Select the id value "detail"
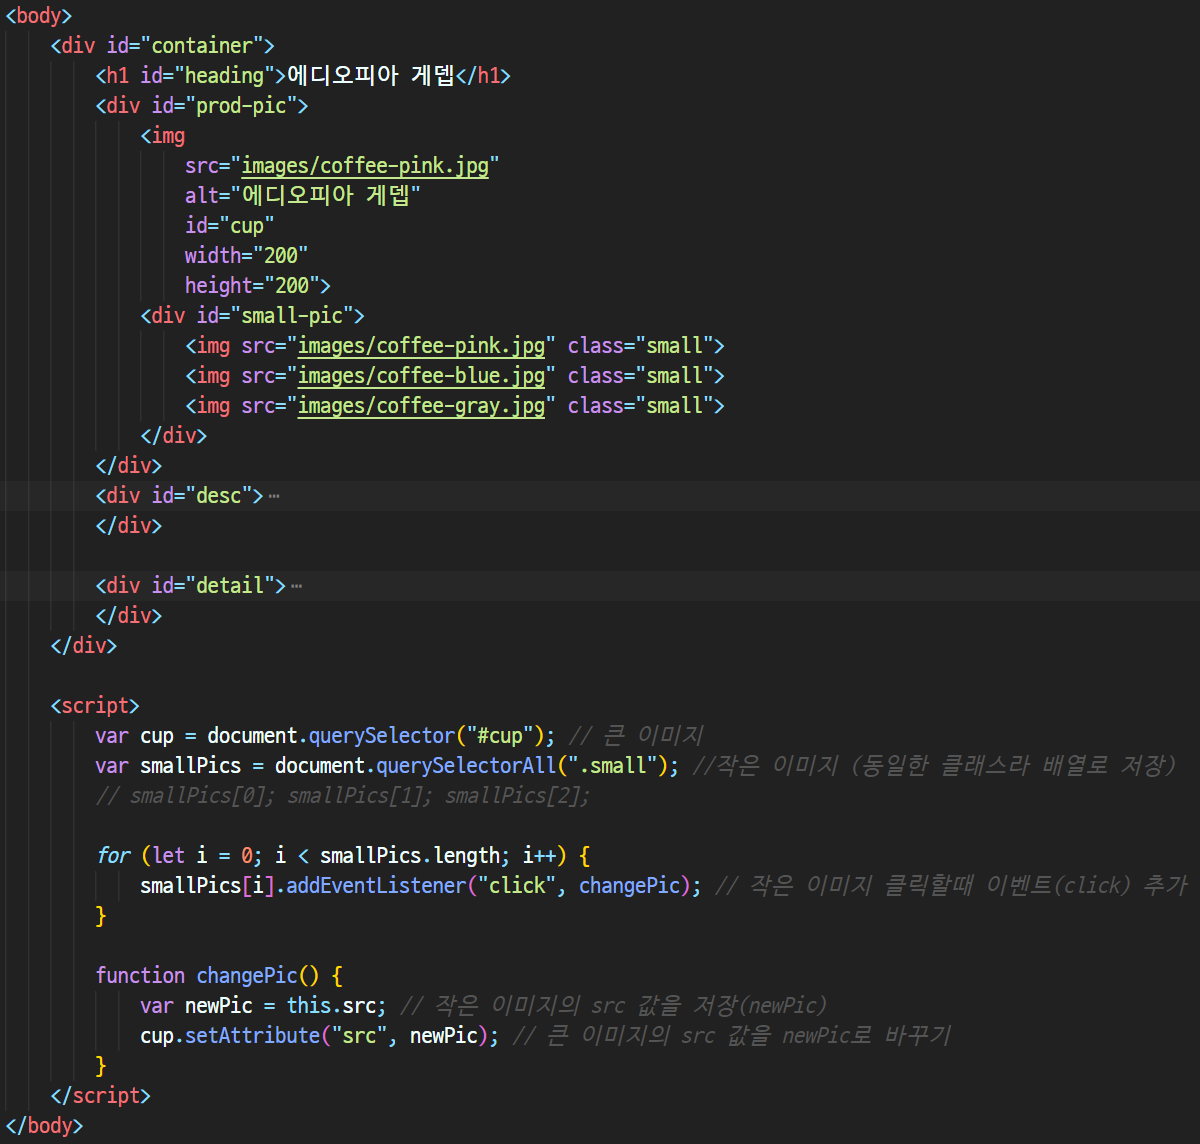The width and height of the screenshot is (1200, 1144). 230,586
